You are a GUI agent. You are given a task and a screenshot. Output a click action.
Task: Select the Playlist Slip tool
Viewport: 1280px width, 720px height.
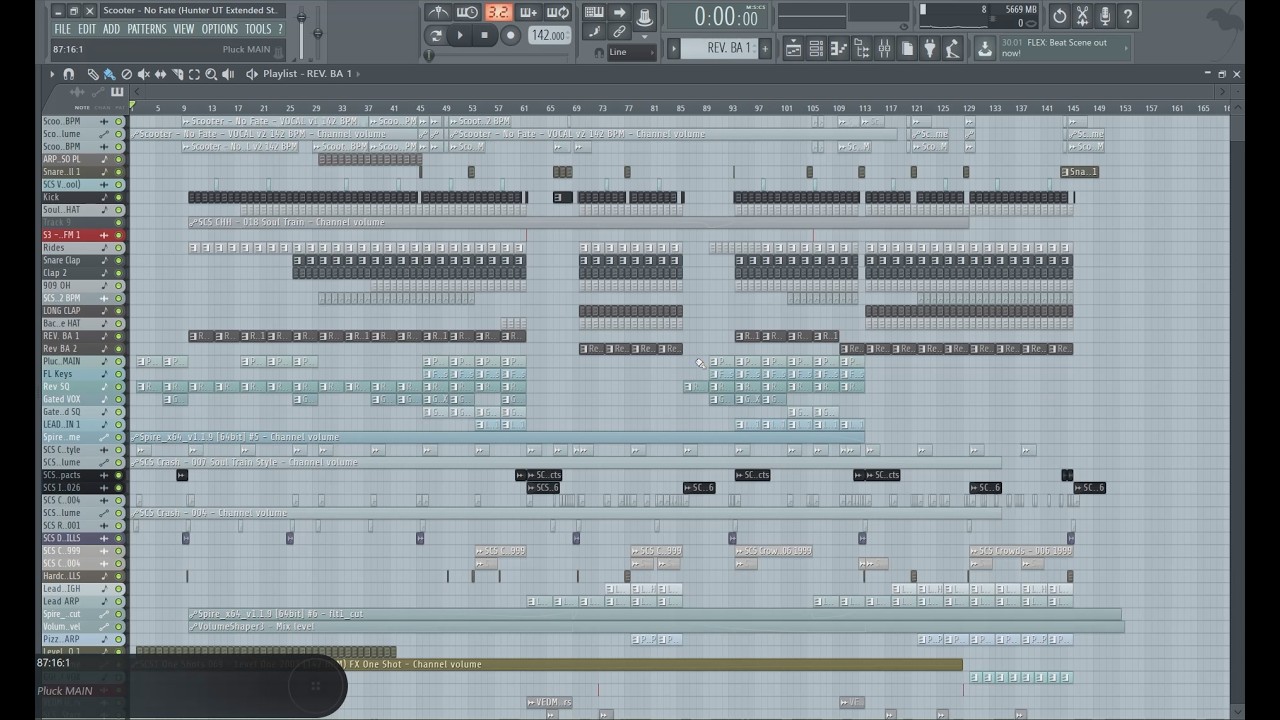pyautogui.click(x=160, y=74)
